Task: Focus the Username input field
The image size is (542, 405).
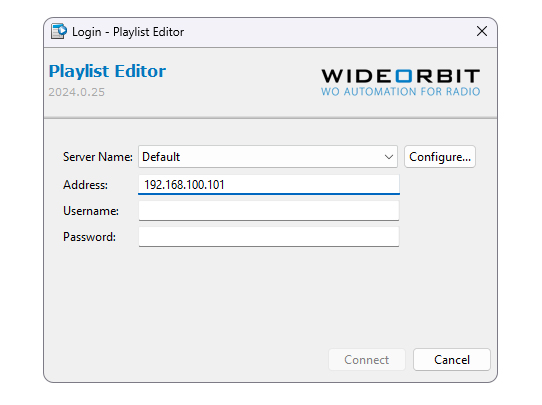Action: click(x=269, y=211)
